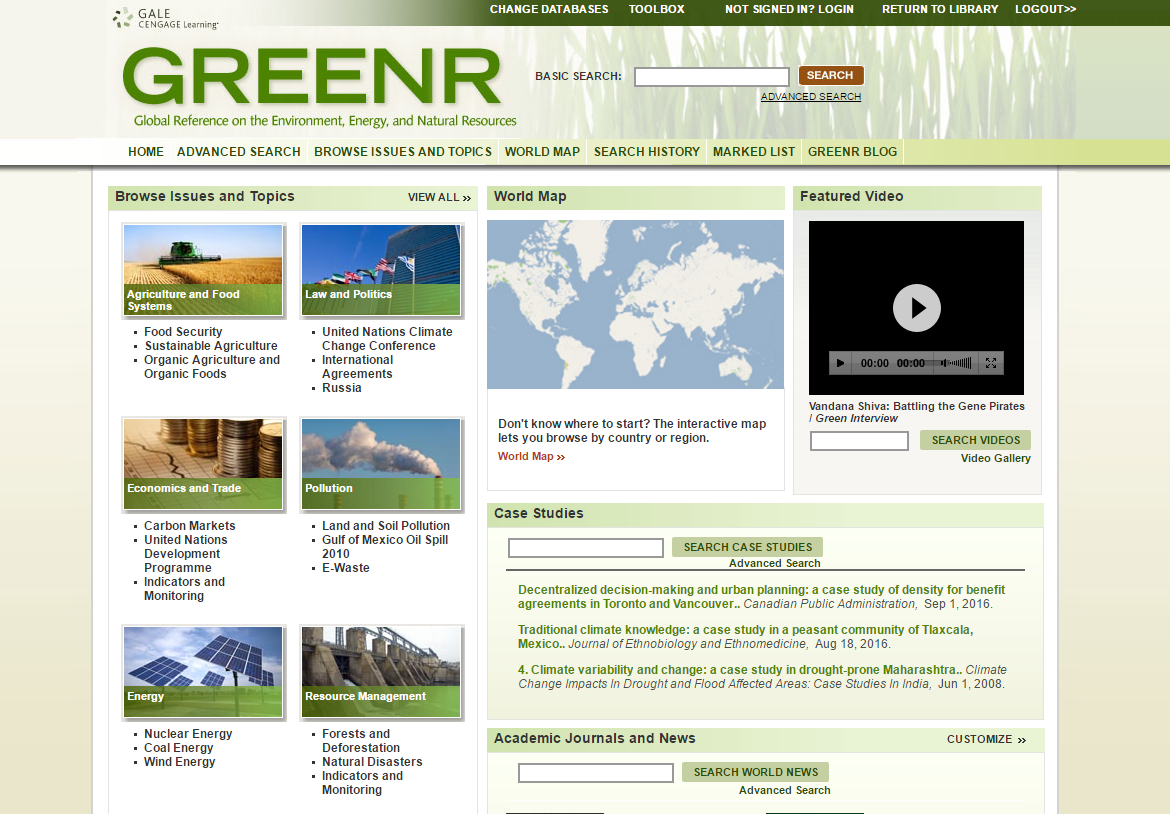Image resolution: width=1170 pixels, height=814 pixels.
Task: Open the Russia topic link
Action: tap(342, 388)
